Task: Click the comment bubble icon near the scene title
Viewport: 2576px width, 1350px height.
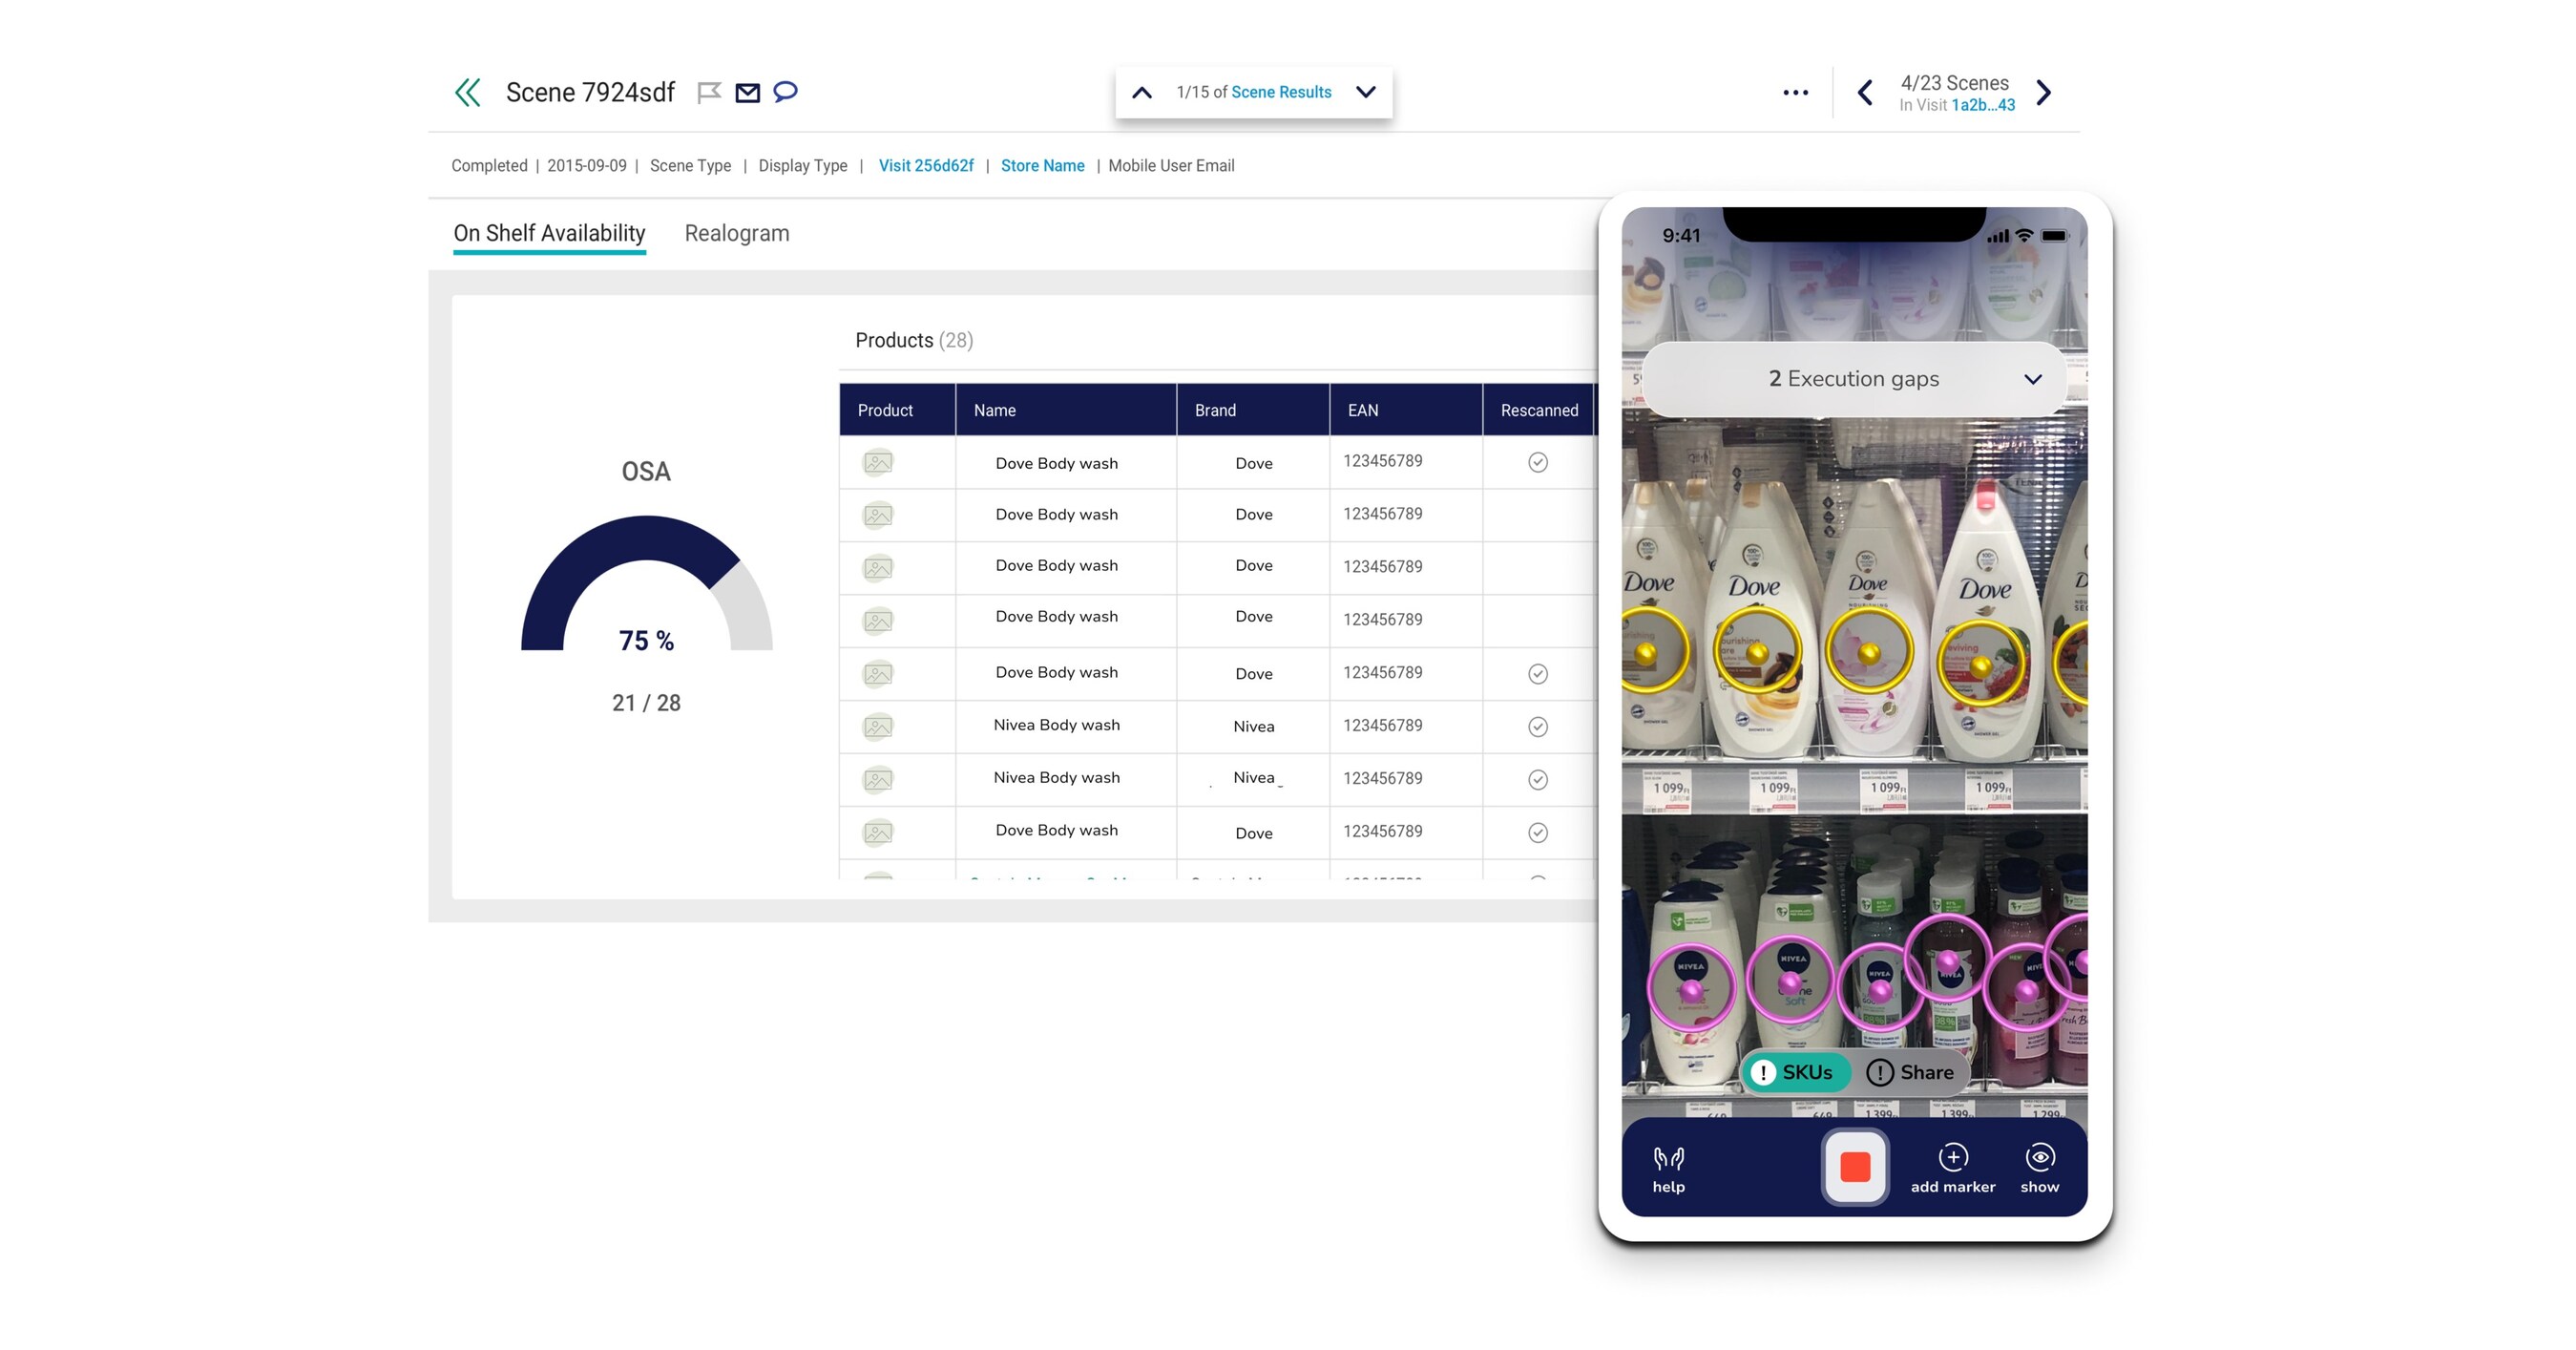Action: 786,92
